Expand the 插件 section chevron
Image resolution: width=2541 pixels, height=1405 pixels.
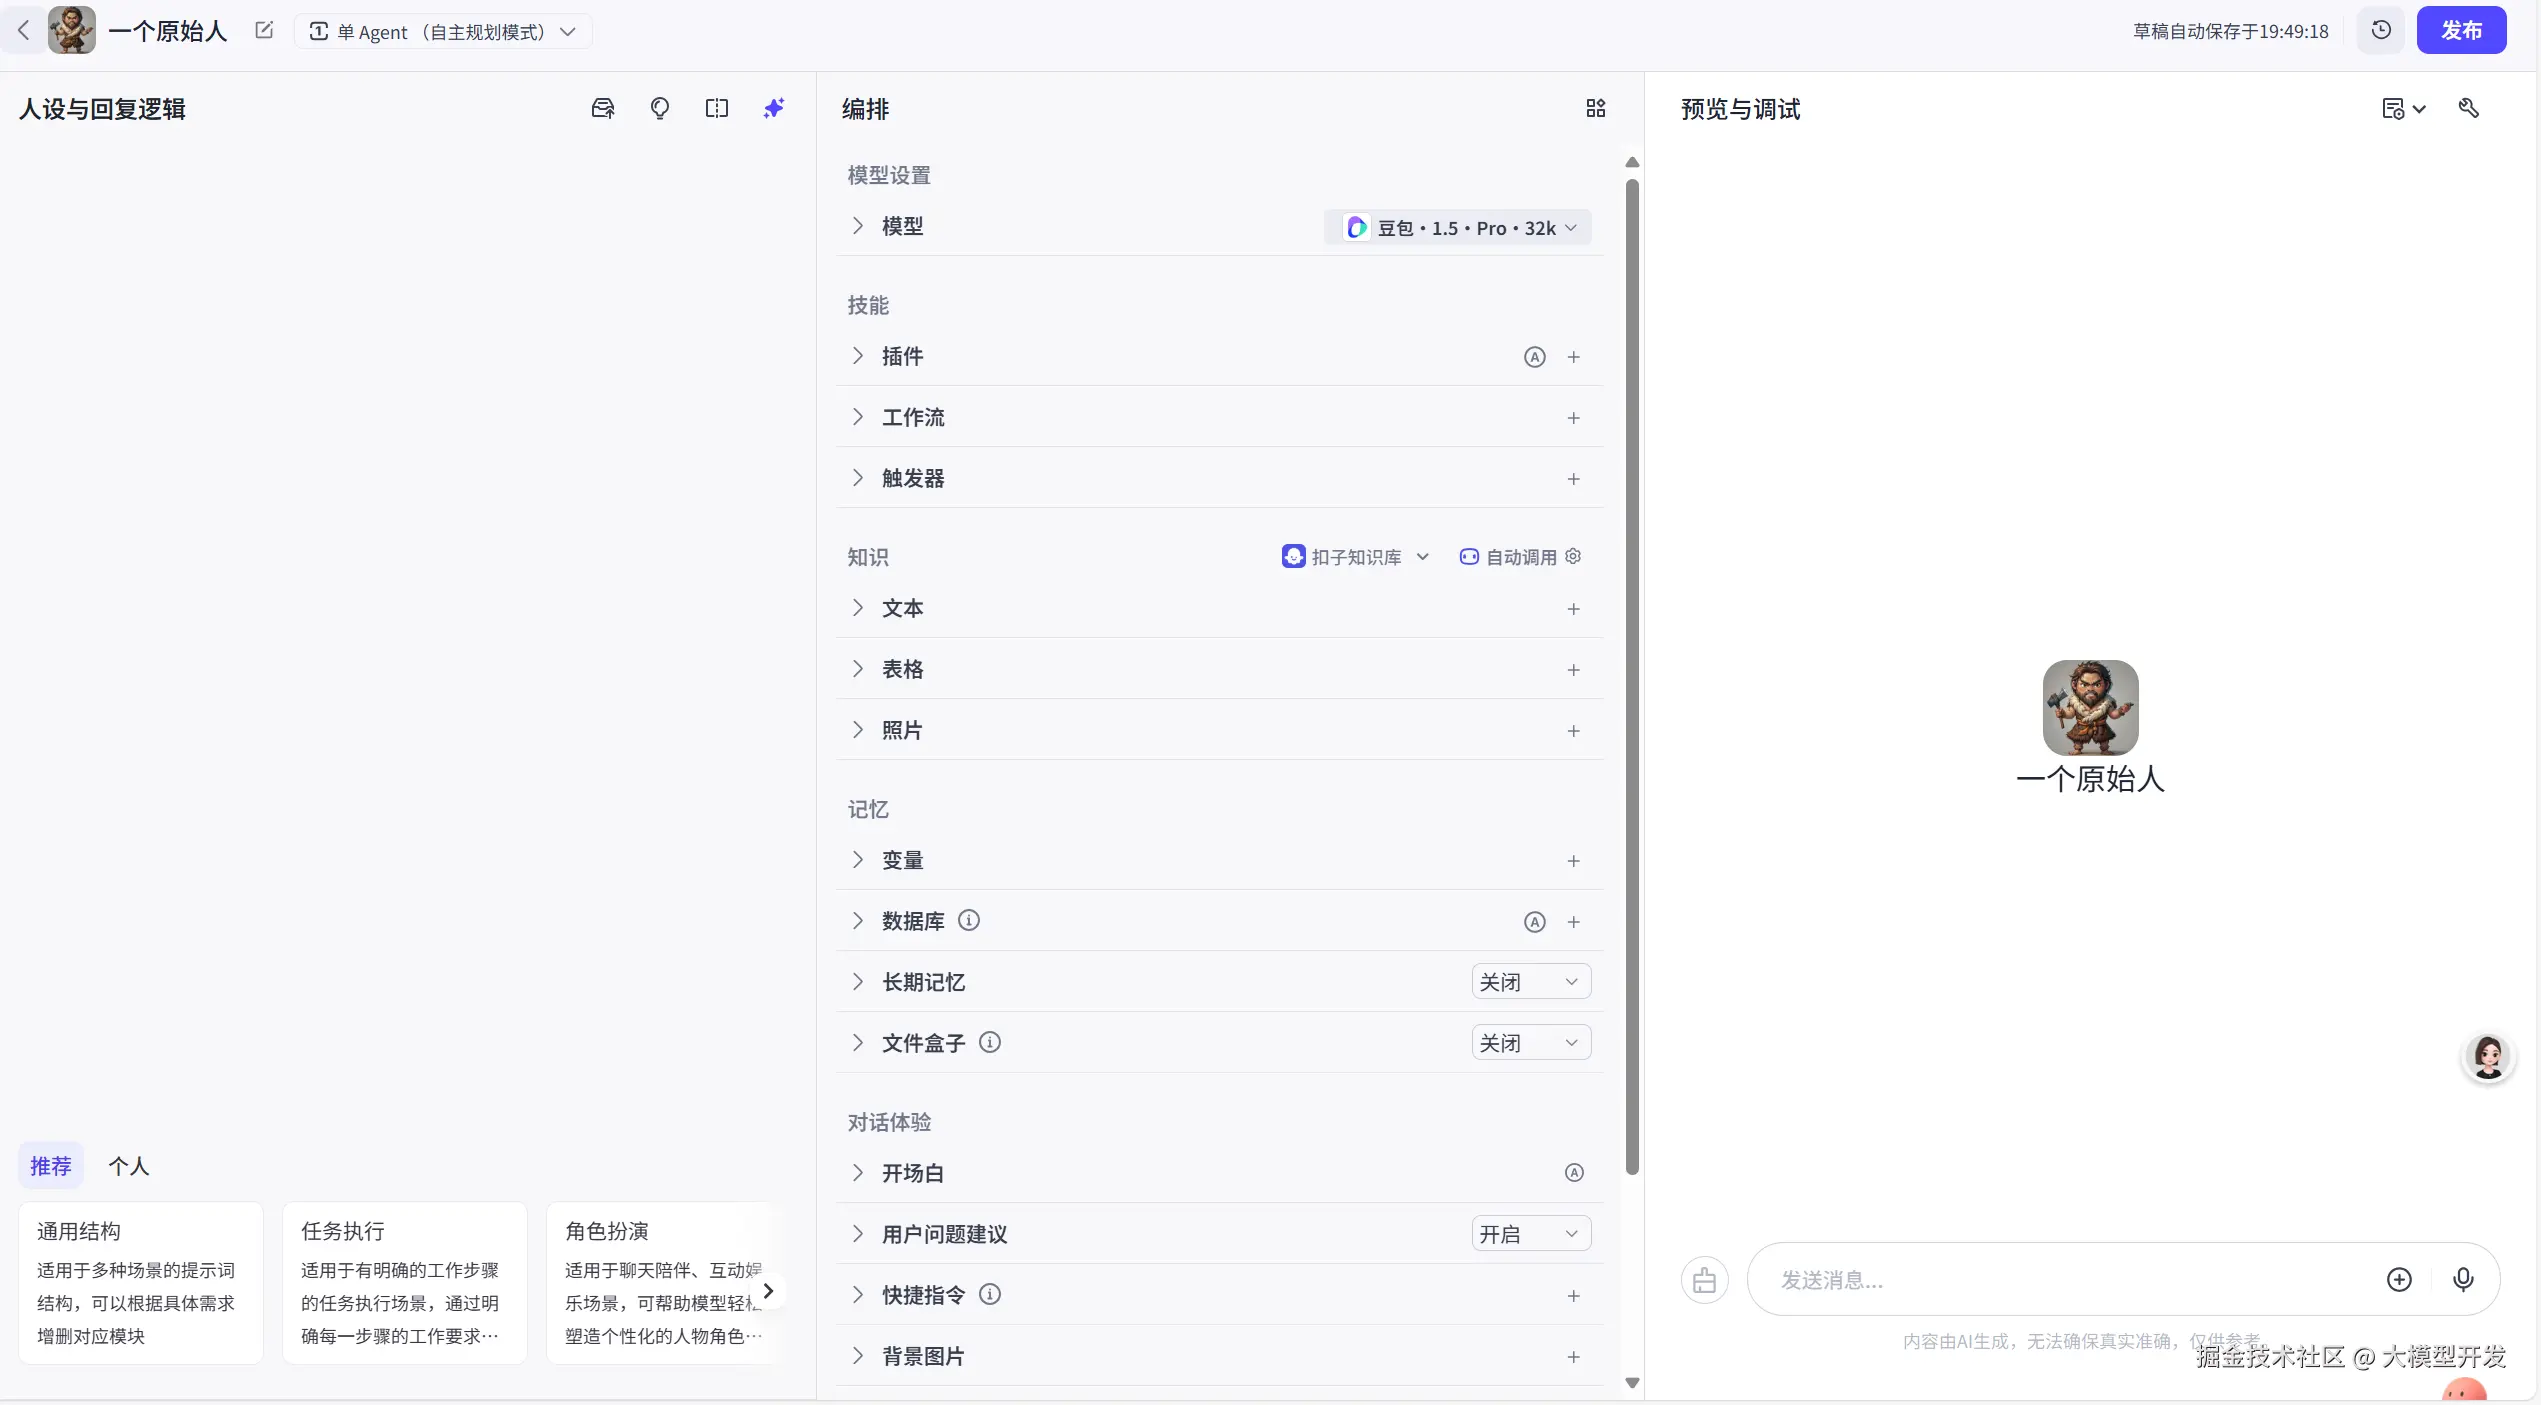pyautogui.click(x=857, y=356)
